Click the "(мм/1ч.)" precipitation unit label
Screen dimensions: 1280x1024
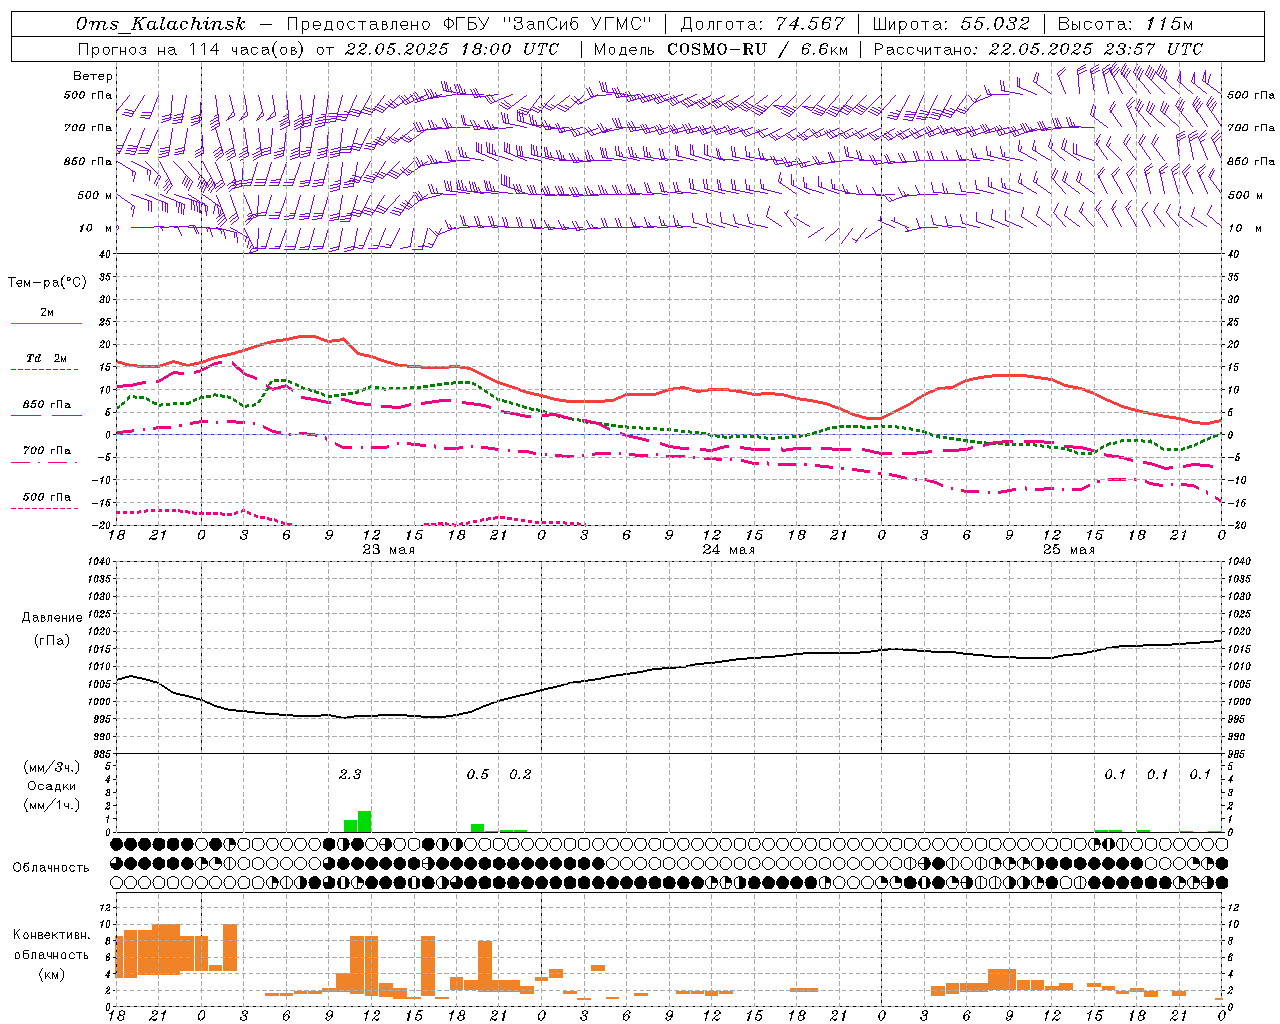pos(51,805)
